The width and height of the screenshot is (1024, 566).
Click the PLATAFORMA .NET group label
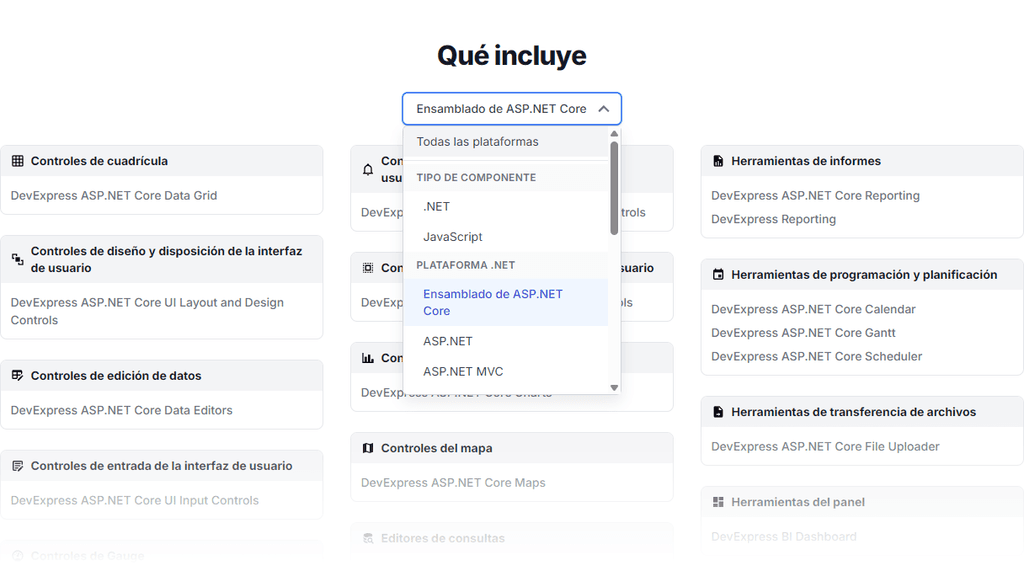point(466,265)
